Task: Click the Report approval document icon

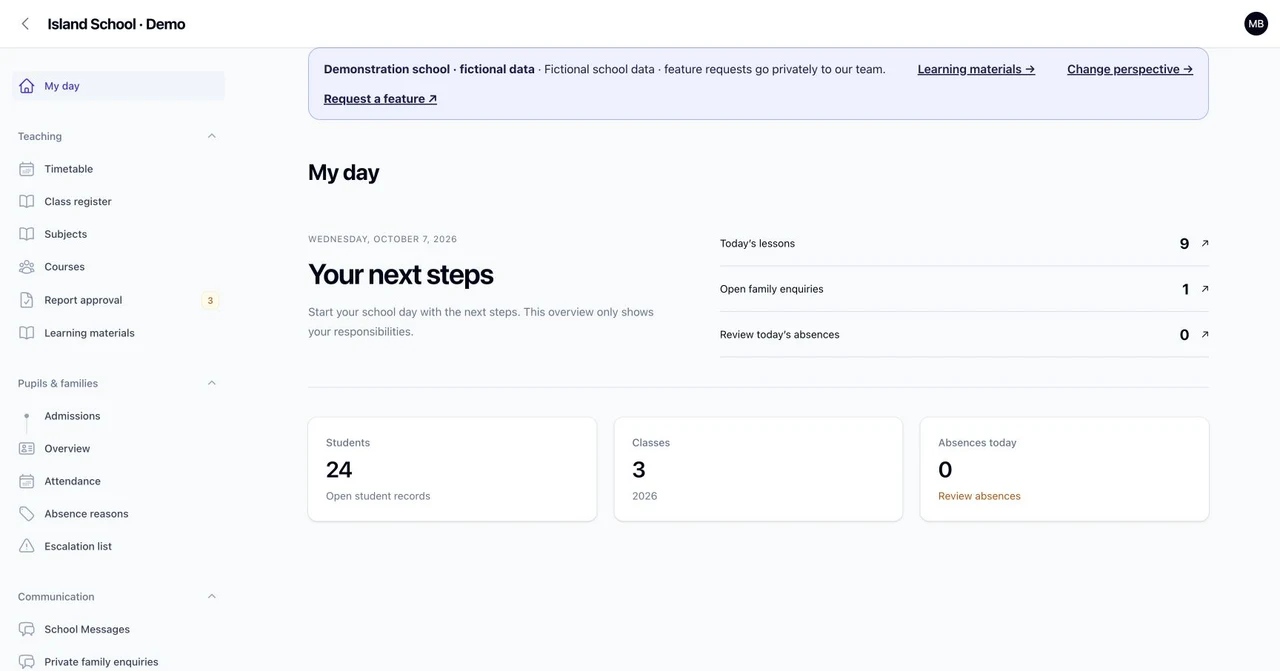Action: (x=27, y=300)
